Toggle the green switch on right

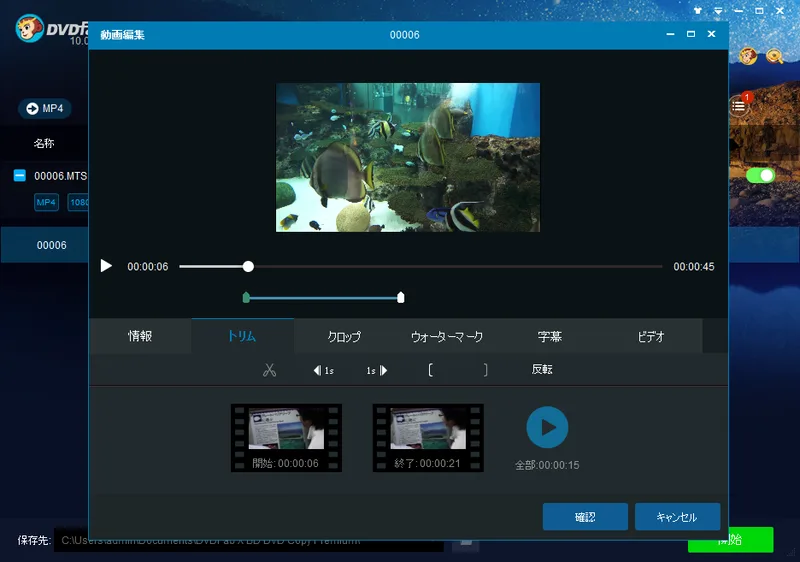click(x=761, y=175)
